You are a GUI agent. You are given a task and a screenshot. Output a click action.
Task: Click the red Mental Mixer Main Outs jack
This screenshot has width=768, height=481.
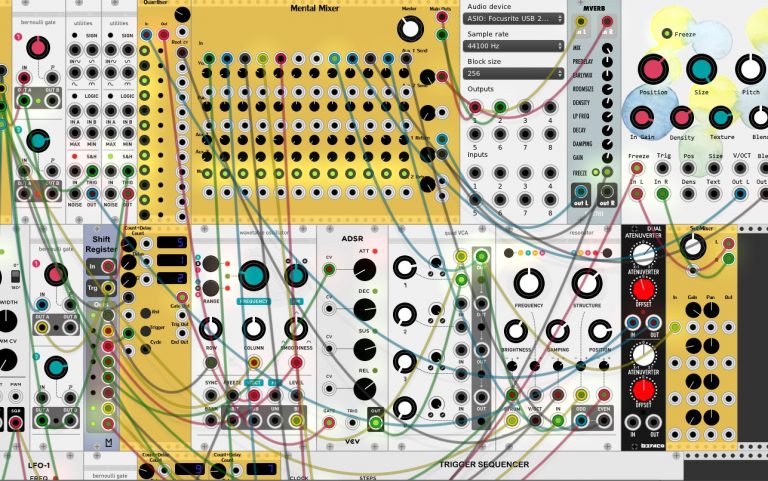point(442,18)
